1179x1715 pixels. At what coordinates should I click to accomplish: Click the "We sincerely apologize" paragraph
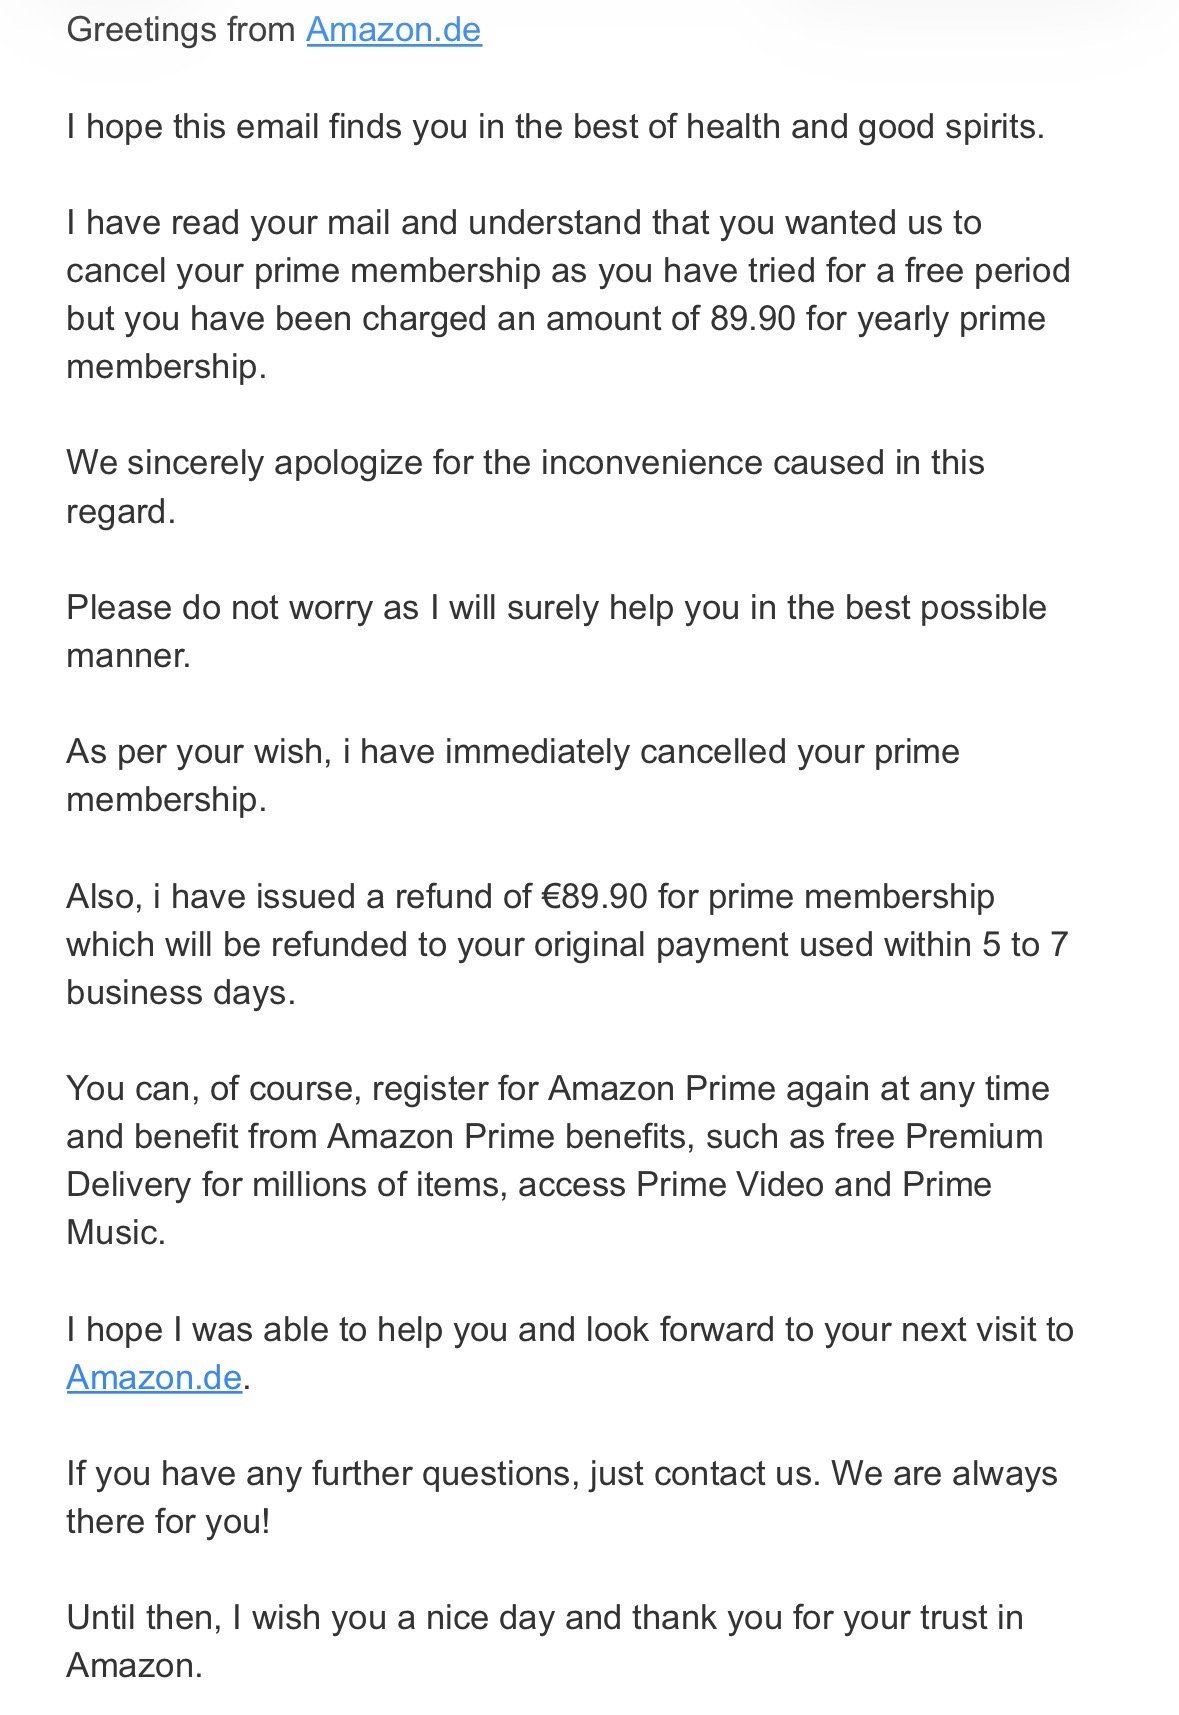tap(525, 463)
